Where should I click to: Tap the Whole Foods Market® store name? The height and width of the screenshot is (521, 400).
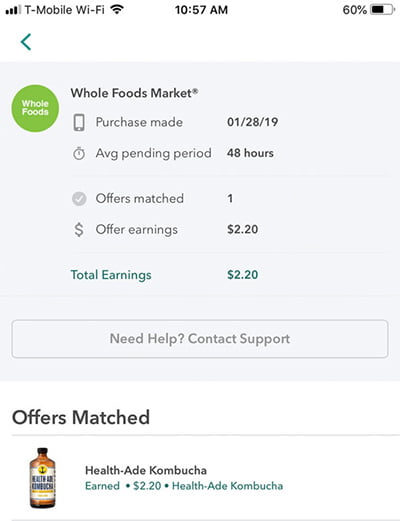134,93
